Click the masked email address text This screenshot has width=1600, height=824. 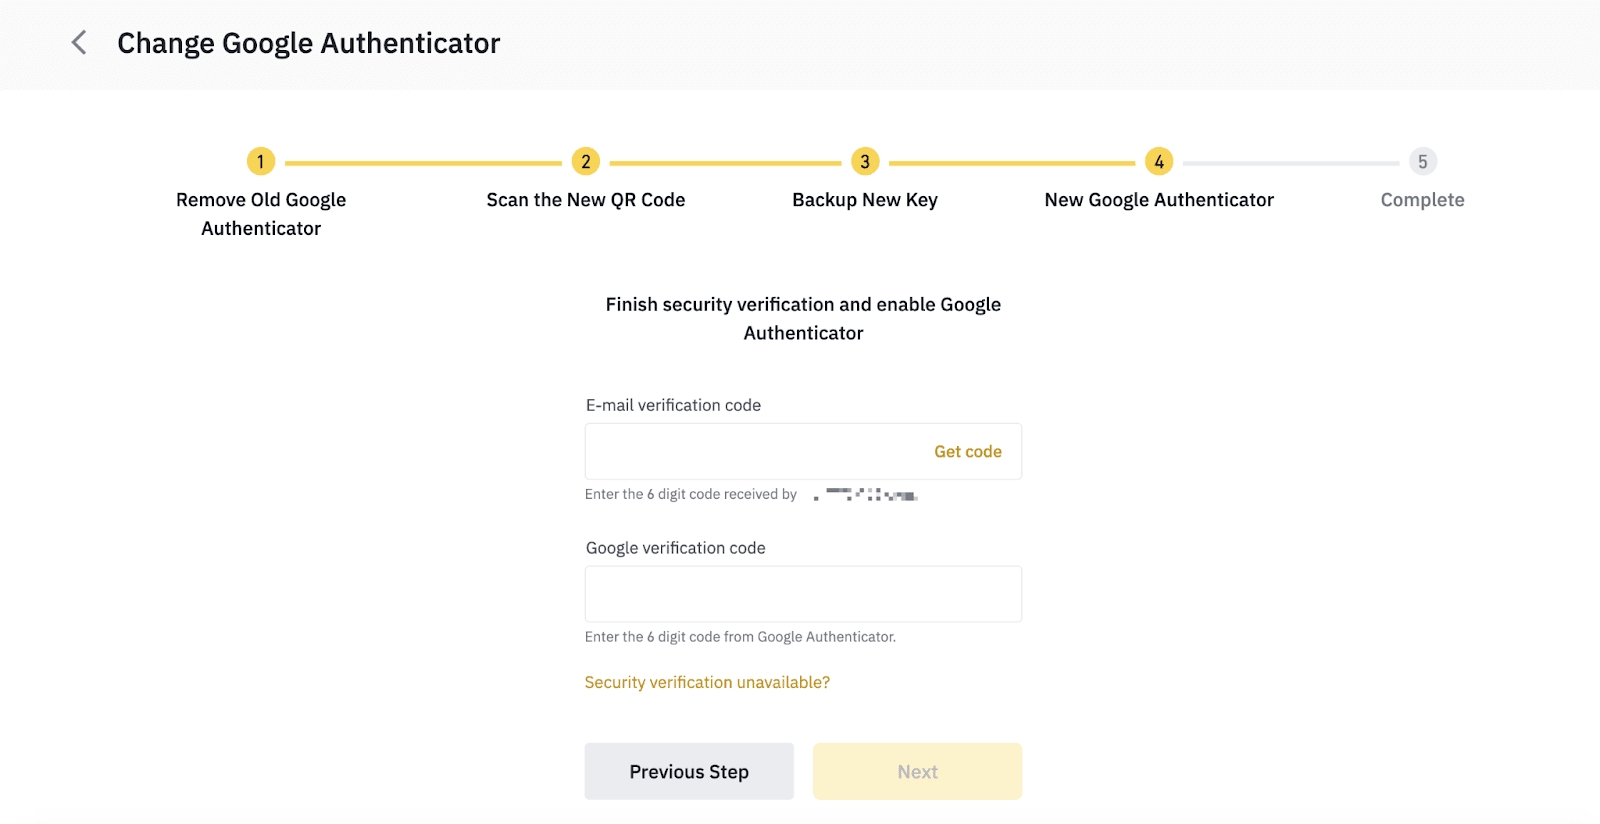click(866, 494)
